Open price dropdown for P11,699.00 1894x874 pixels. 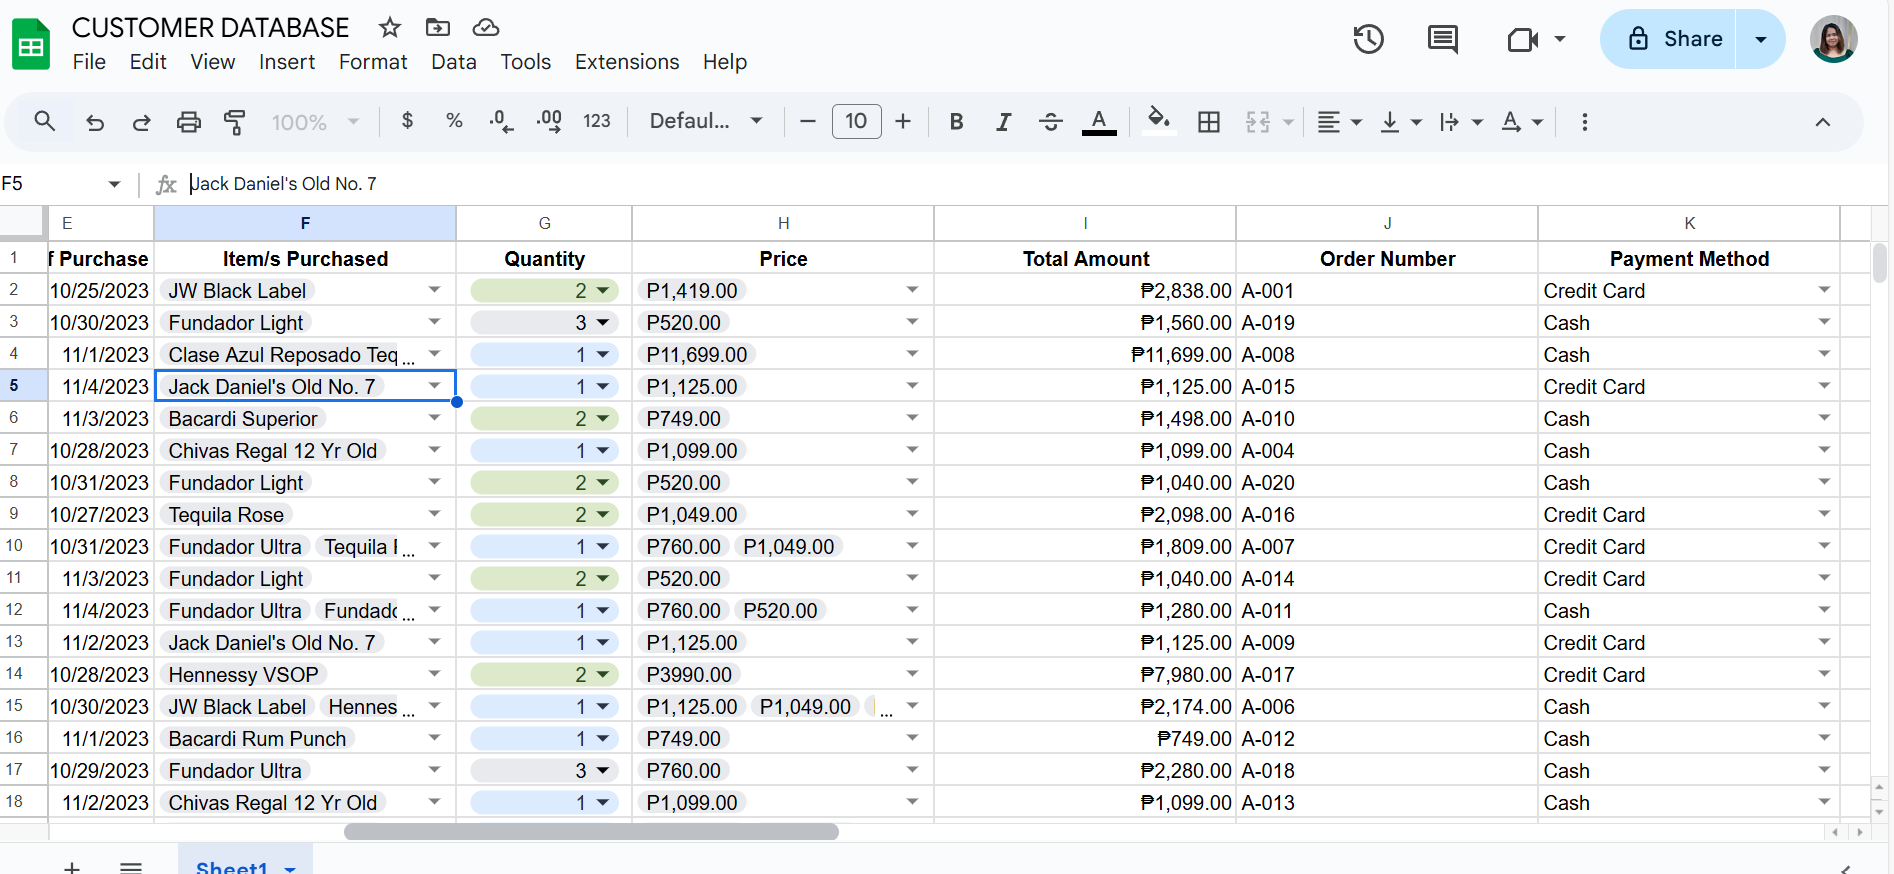[x=912, y=354]
